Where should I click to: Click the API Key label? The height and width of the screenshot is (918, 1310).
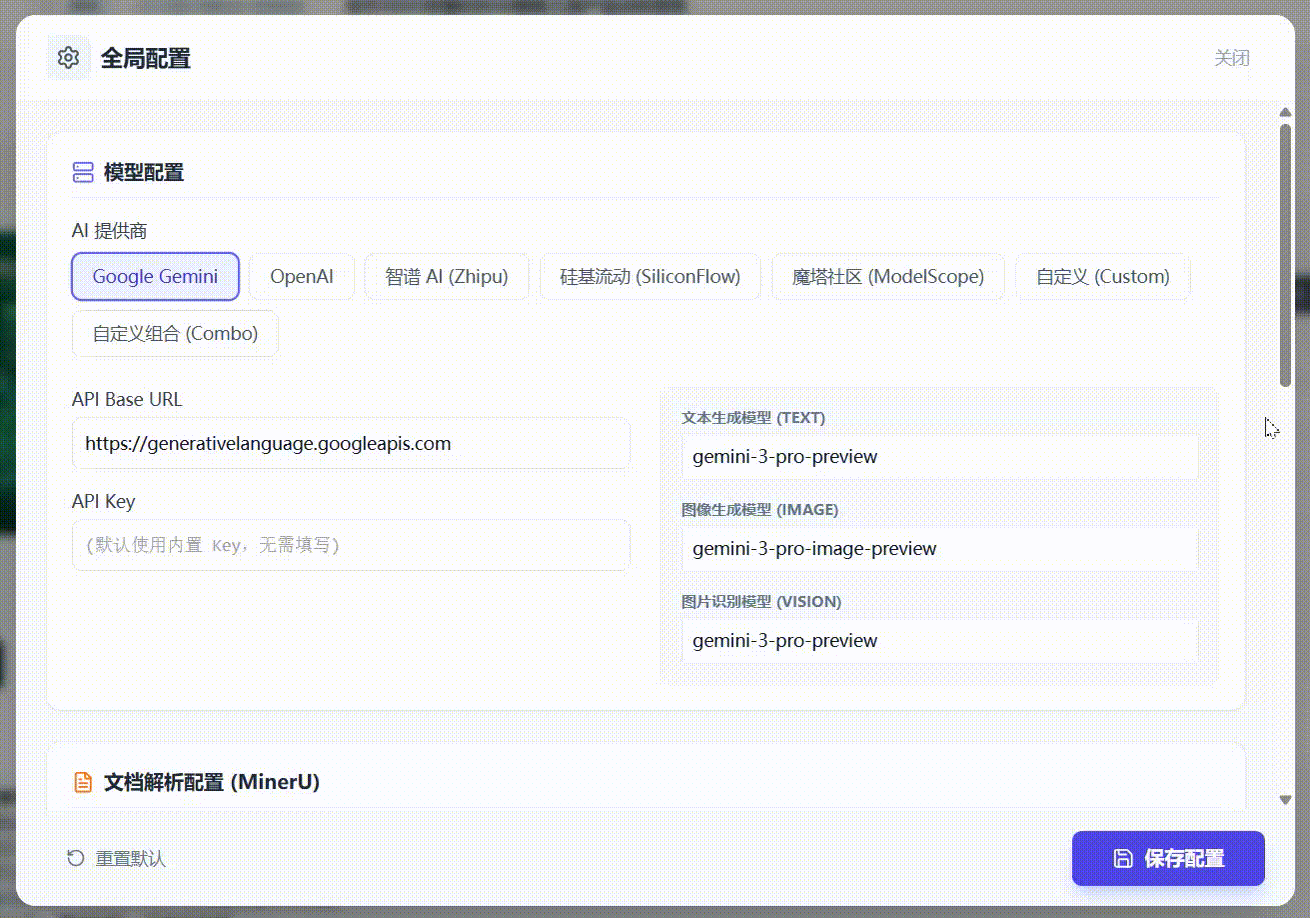pos(103,501)
